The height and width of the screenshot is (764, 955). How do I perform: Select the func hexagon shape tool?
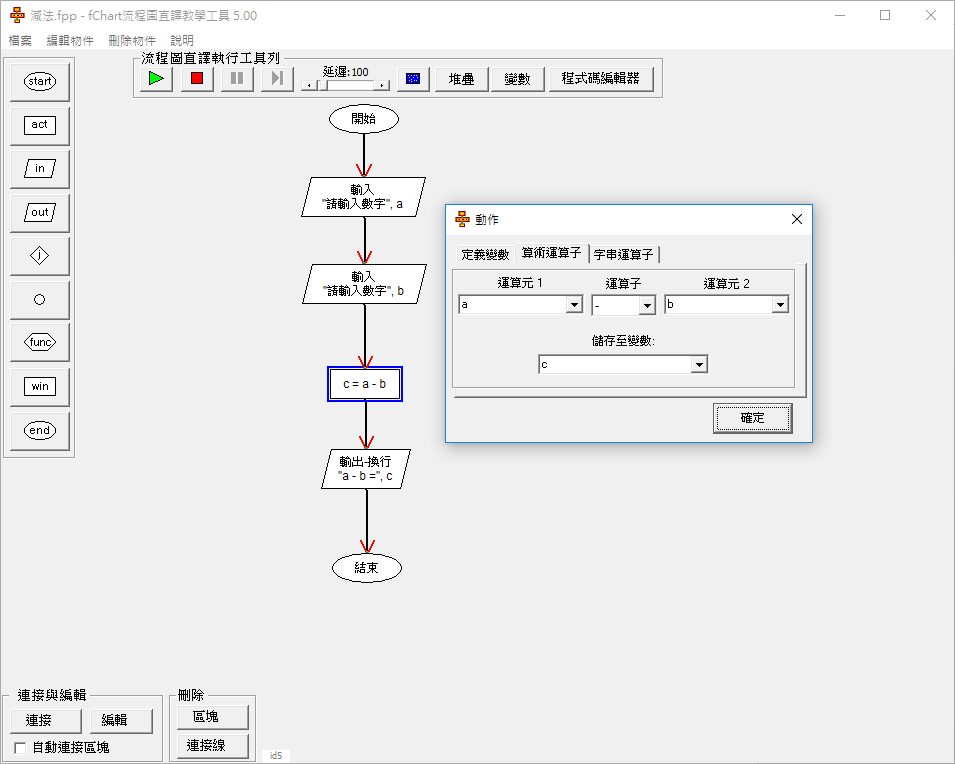40,343
